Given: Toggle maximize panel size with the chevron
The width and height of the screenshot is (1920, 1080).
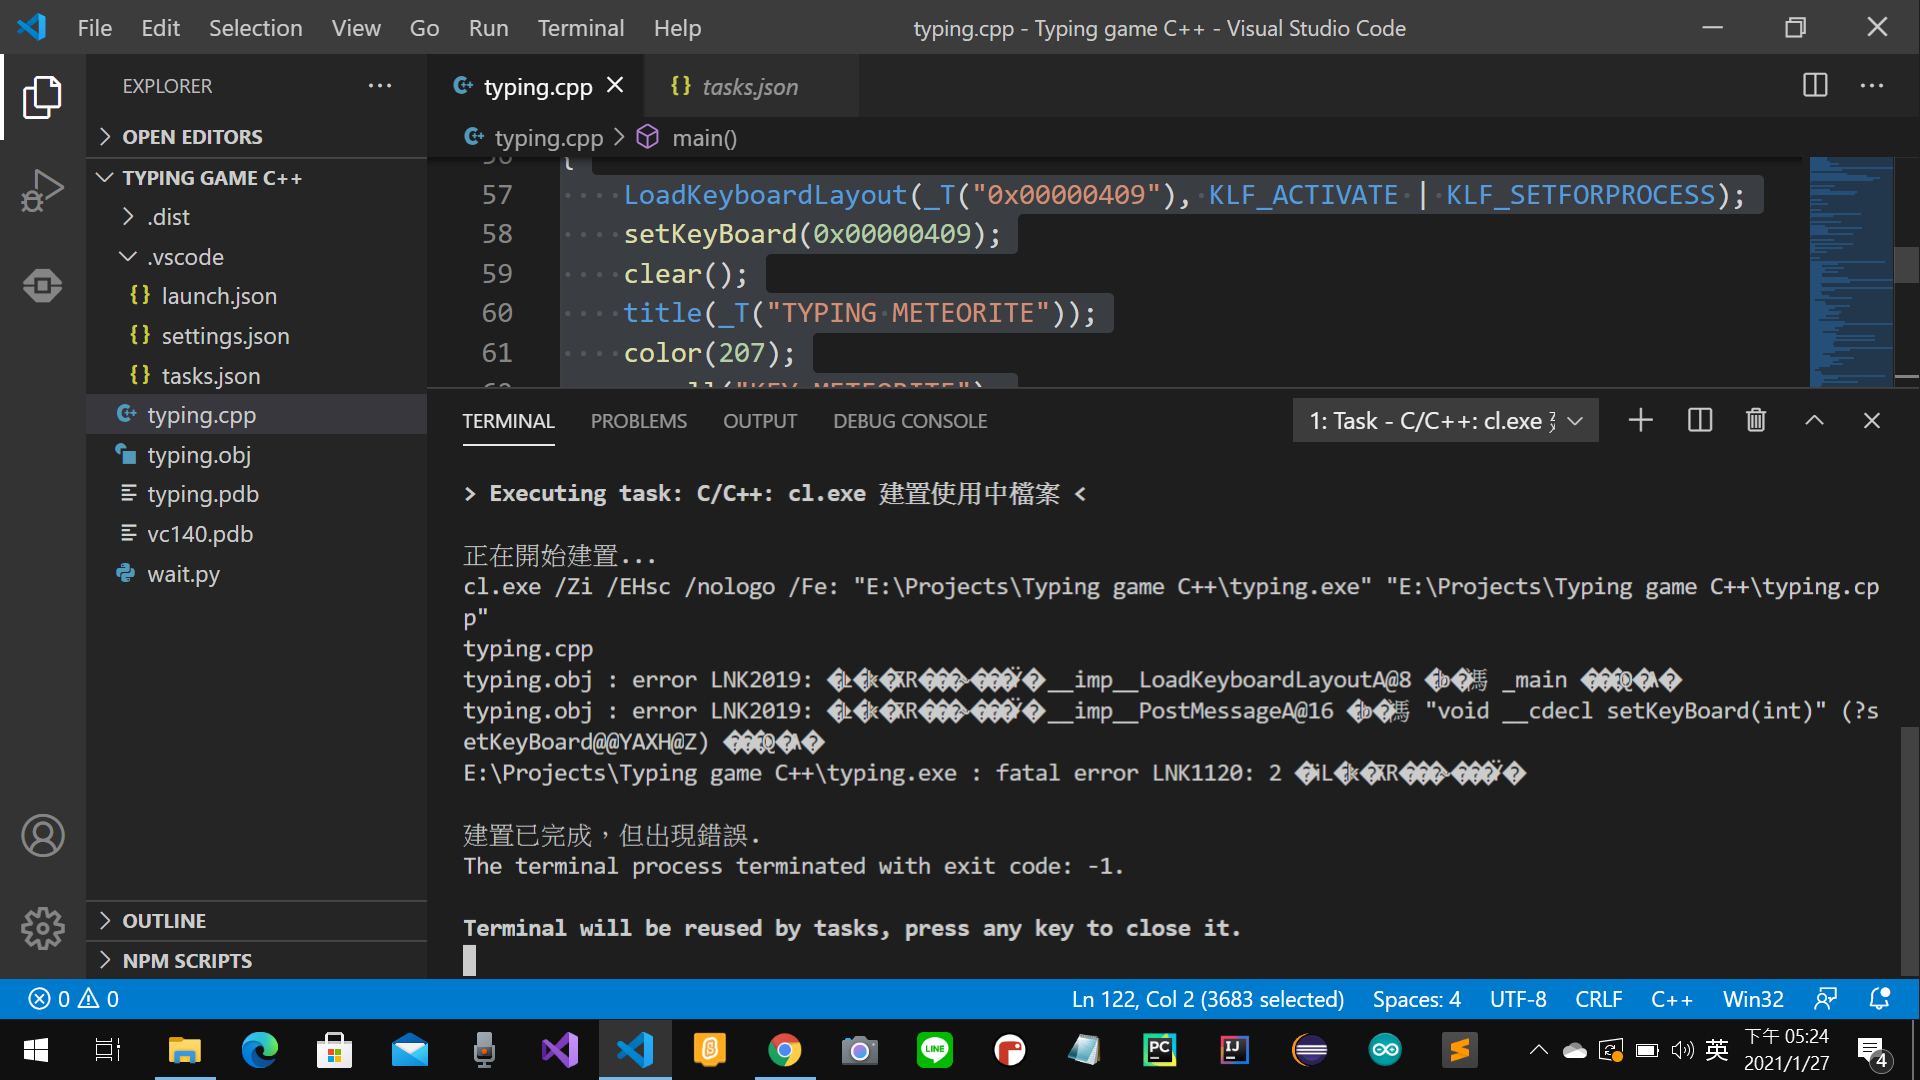Looking at the screenshot, I should click(1814, 420).
